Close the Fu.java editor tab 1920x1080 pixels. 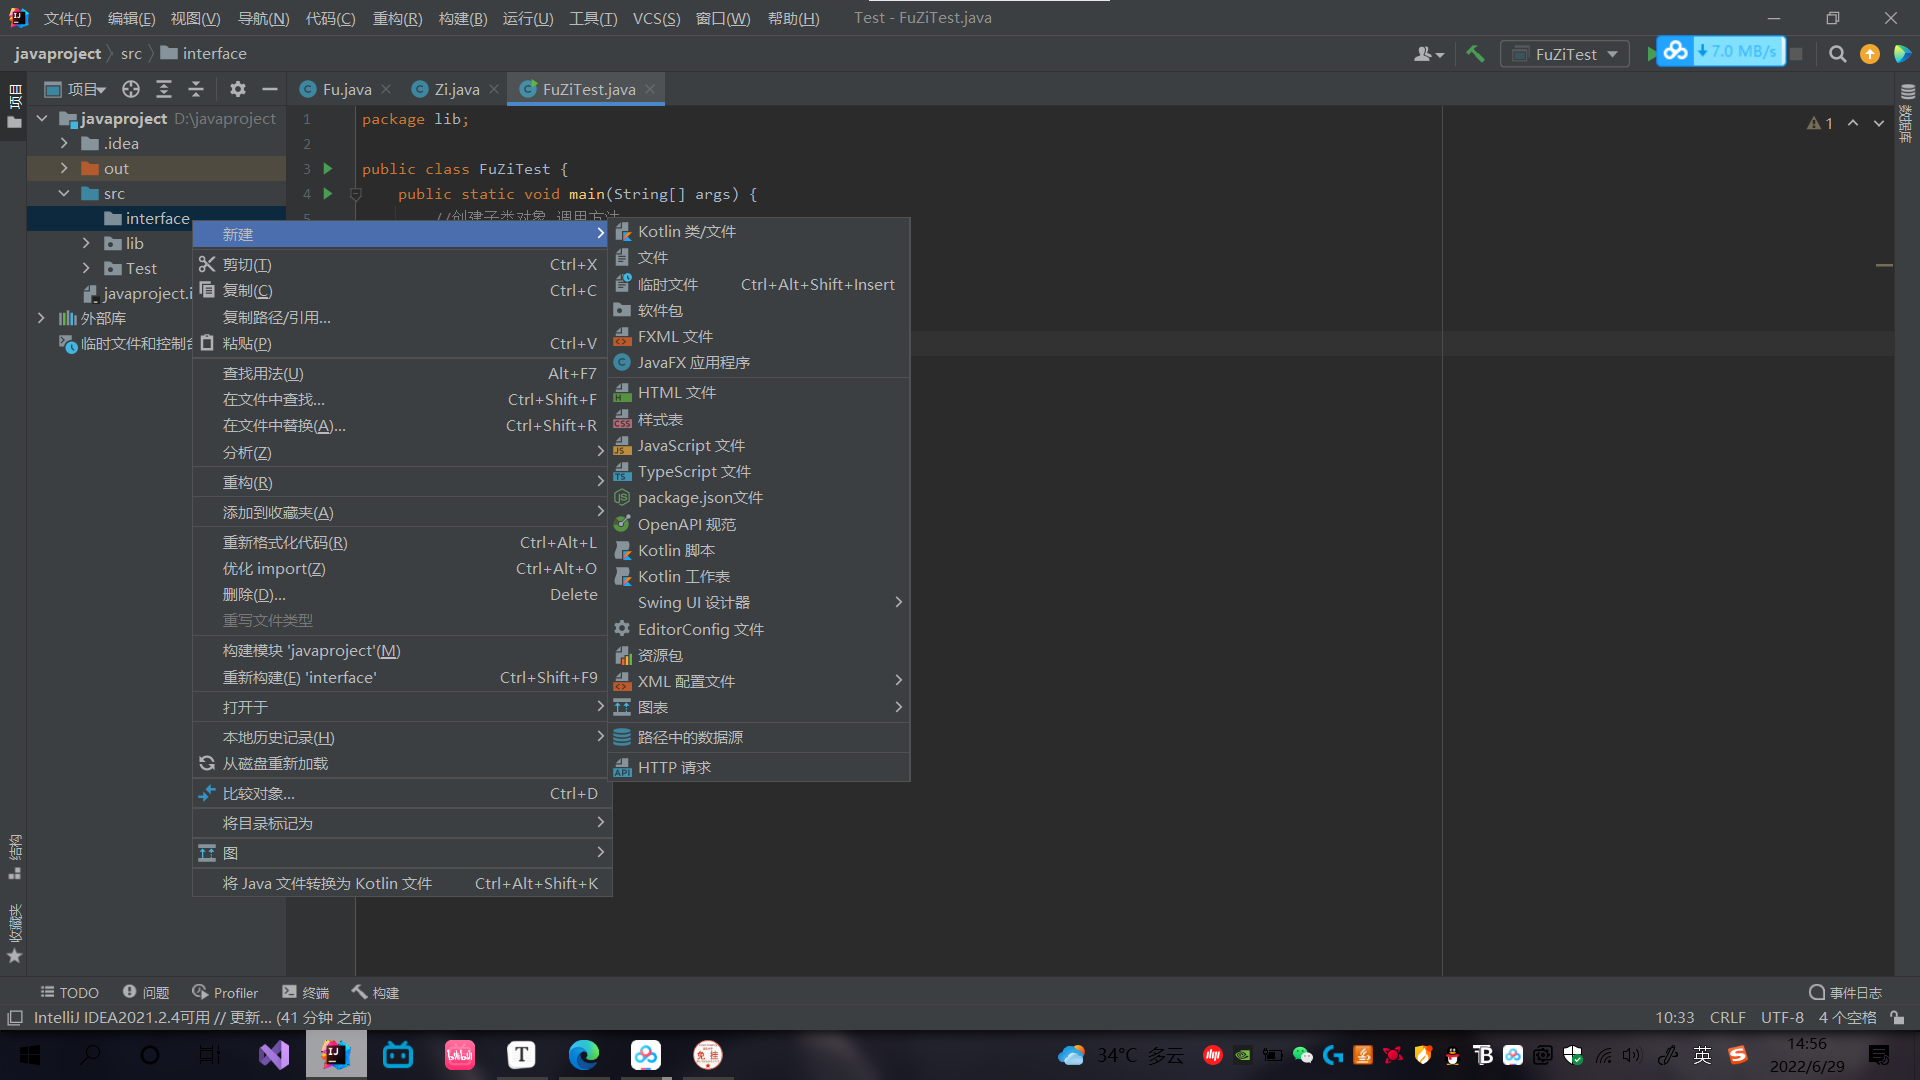tap(386, 89)
